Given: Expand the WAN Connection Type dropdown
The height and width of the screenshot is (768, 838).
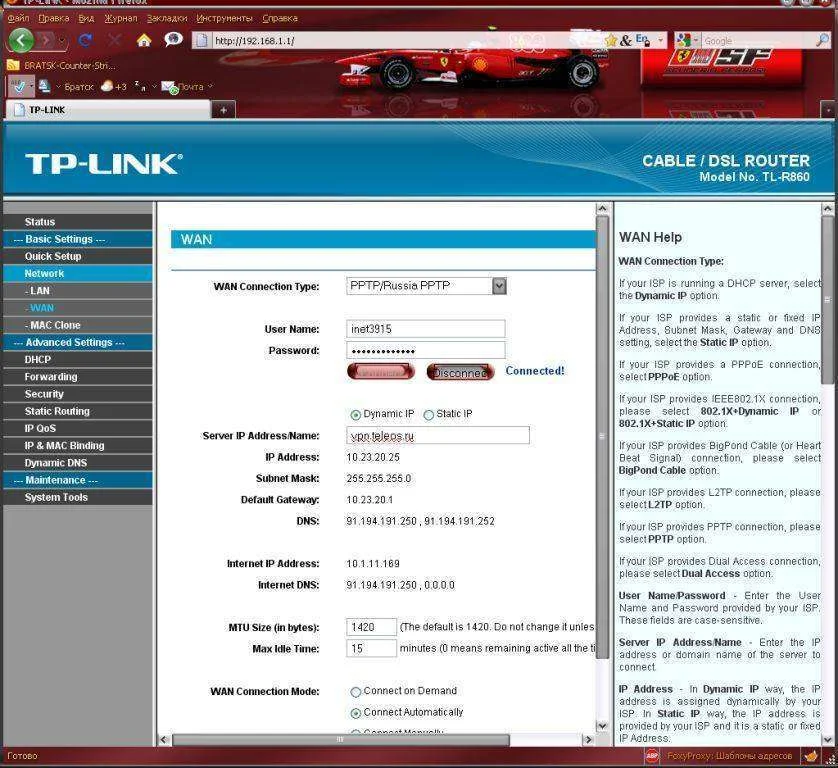Looking at the screenshot, I should coord(426,286).
